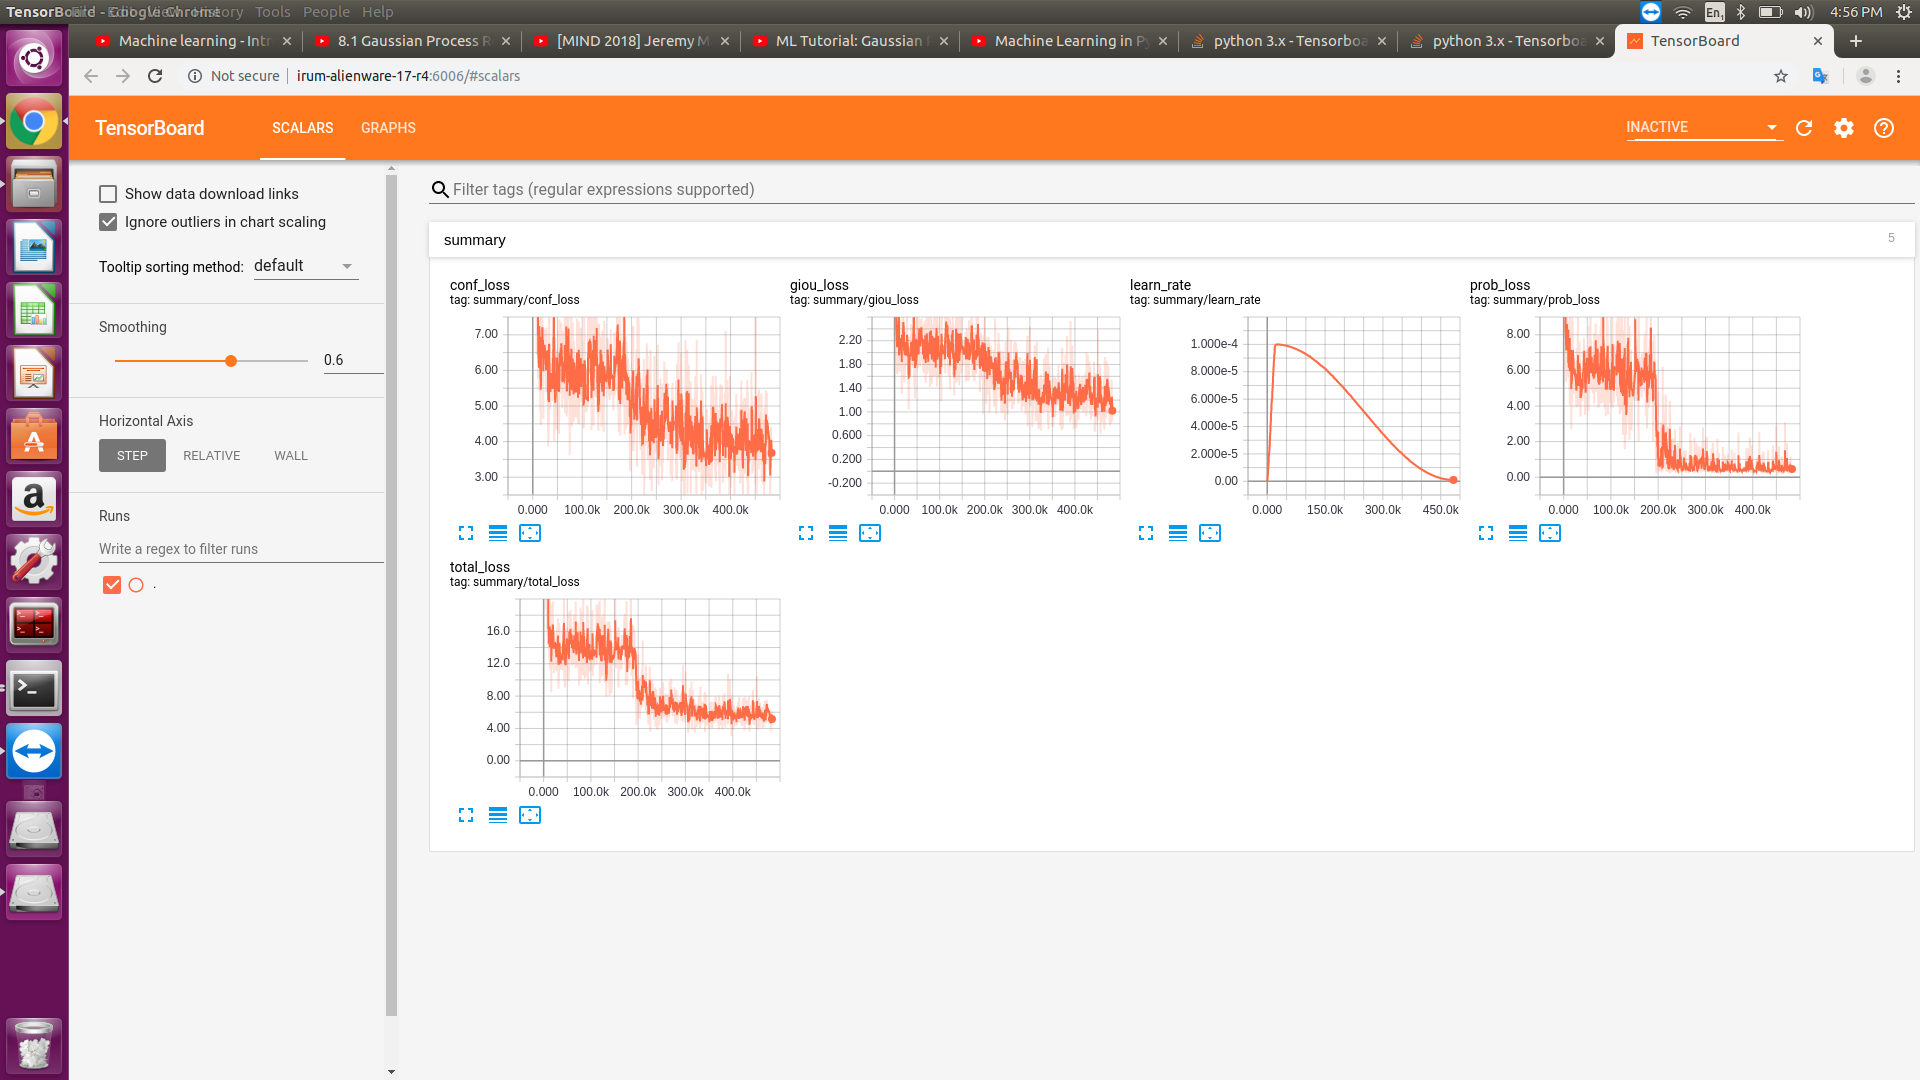Open Chrome three-dot menu
Image resolution: width=1920 pixels, height=1080 pixels.
1898,76
